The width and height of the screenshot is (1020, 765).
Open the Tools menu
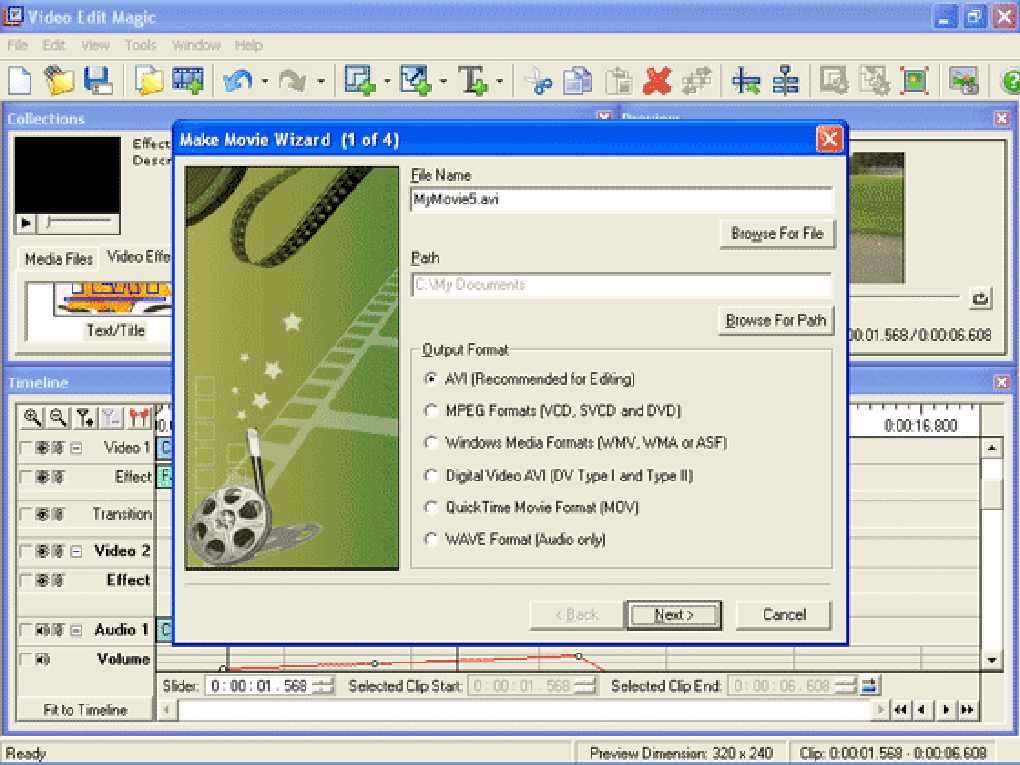pos(141,45)
